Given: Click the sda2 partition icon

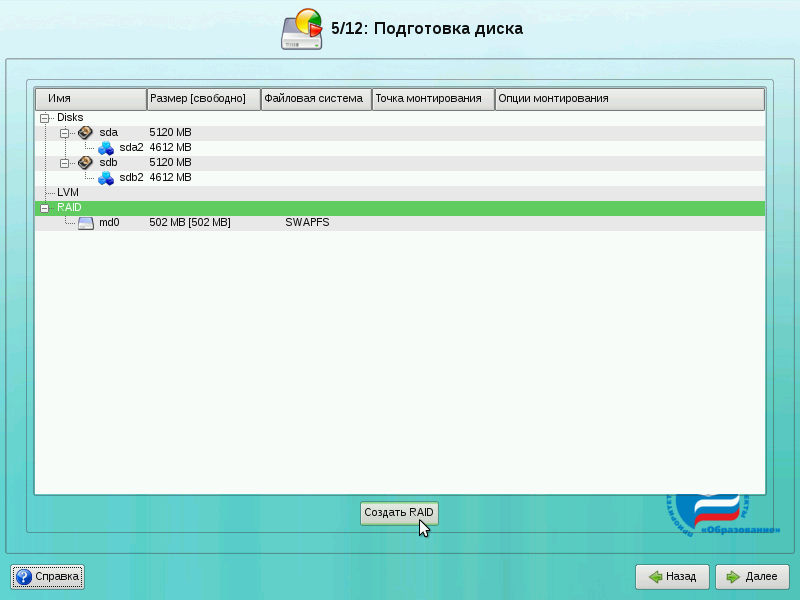Looking at the screenshot, I should point(106,147).
